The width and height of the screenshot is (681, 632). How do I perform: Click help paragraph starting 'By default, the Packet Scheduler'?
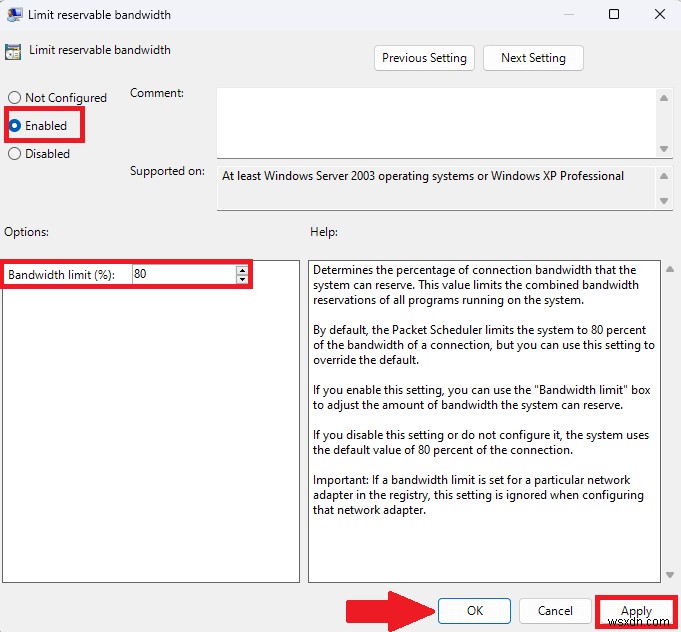coord(483,345)
